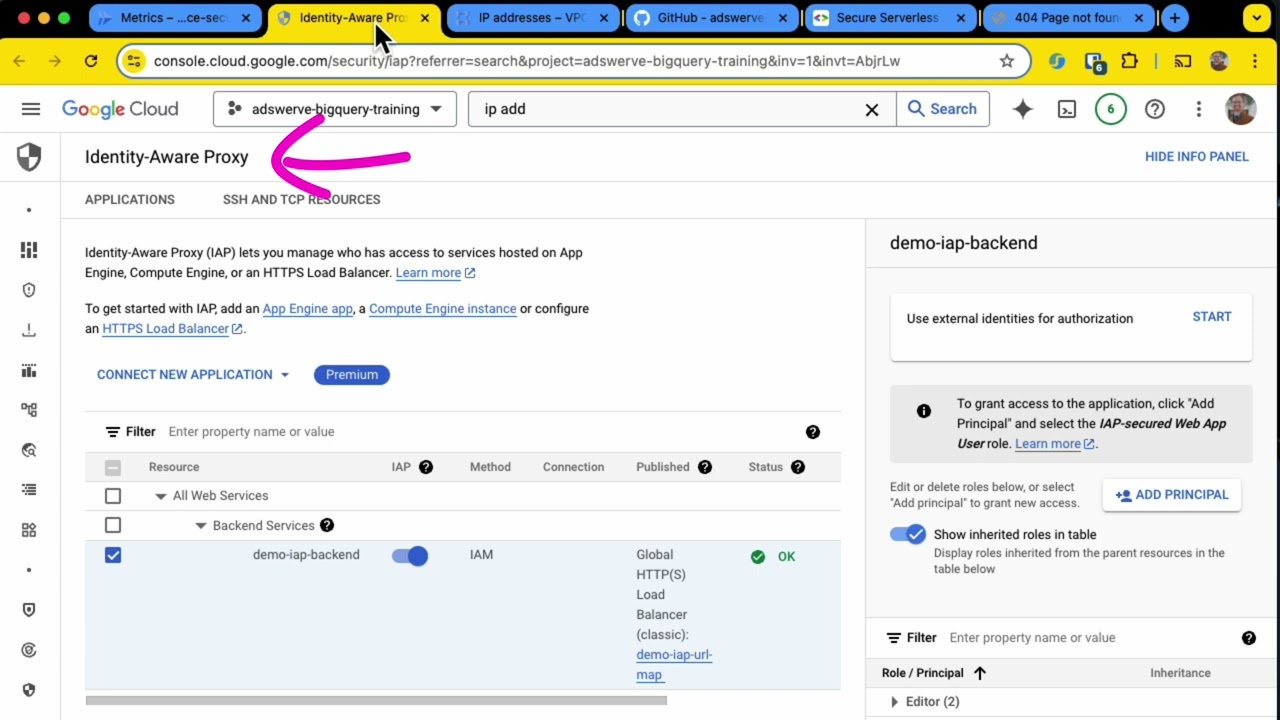Click Start for external identities authorization

(x=1212, y=317)
